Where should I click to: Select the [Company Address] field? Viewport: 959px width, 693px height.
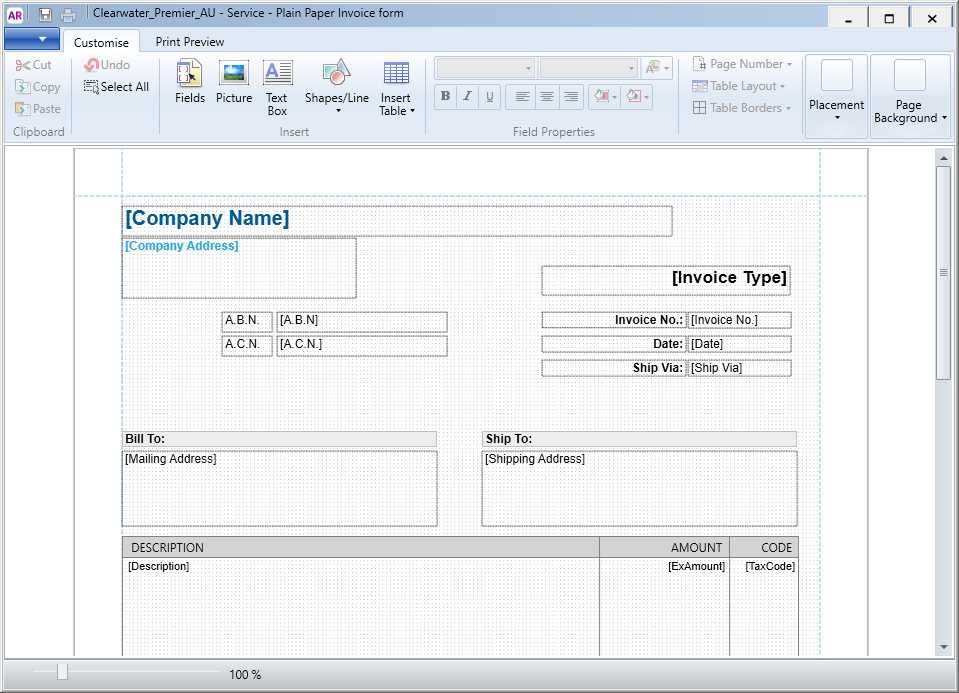pyautogui.click(x=239, y=269)
